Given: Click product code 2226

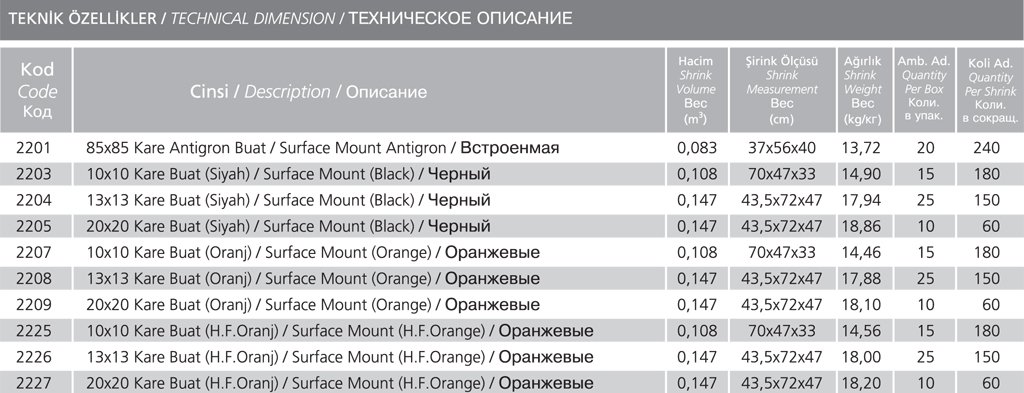Looking at the screenshot, I should (x=33, y=357).
